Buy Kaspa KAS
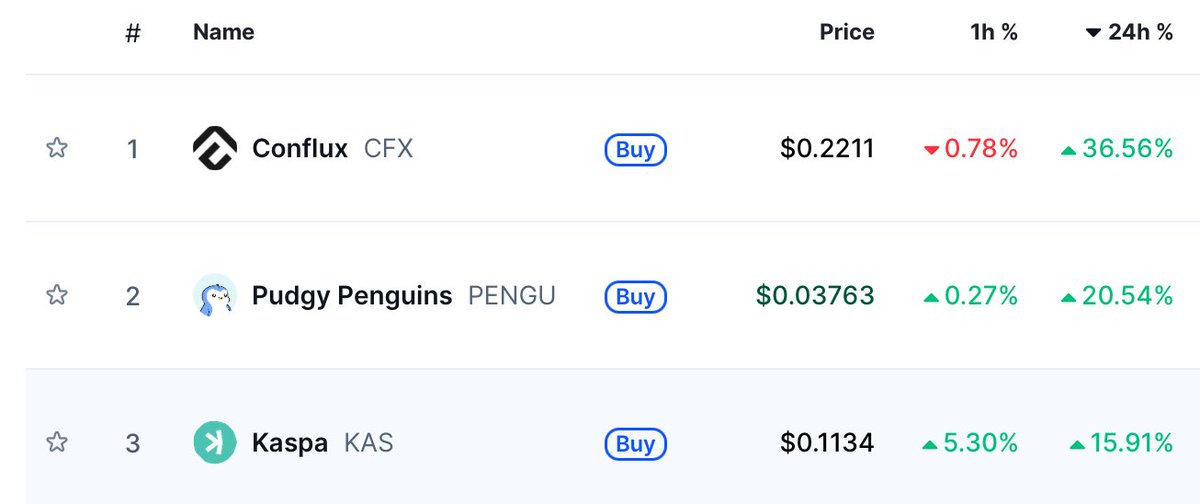 click(x=635, y=443)
